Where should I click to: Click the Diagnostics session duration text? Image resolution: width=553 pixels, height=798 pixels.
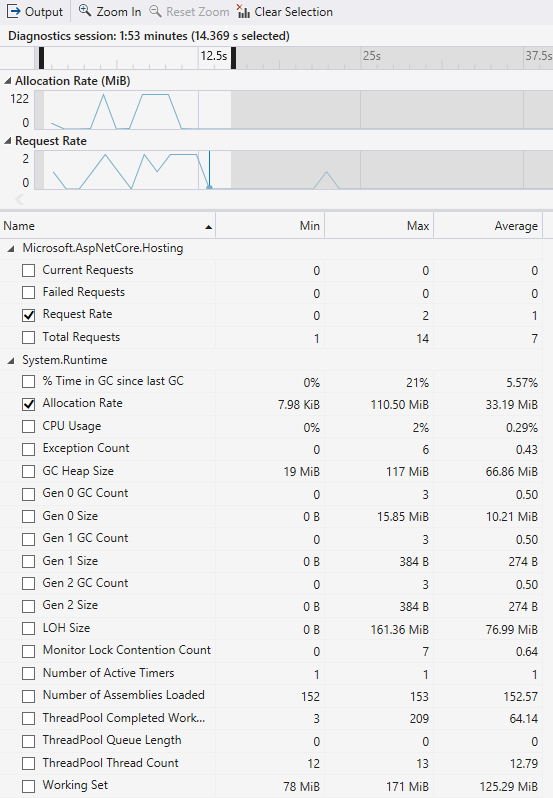149,36
